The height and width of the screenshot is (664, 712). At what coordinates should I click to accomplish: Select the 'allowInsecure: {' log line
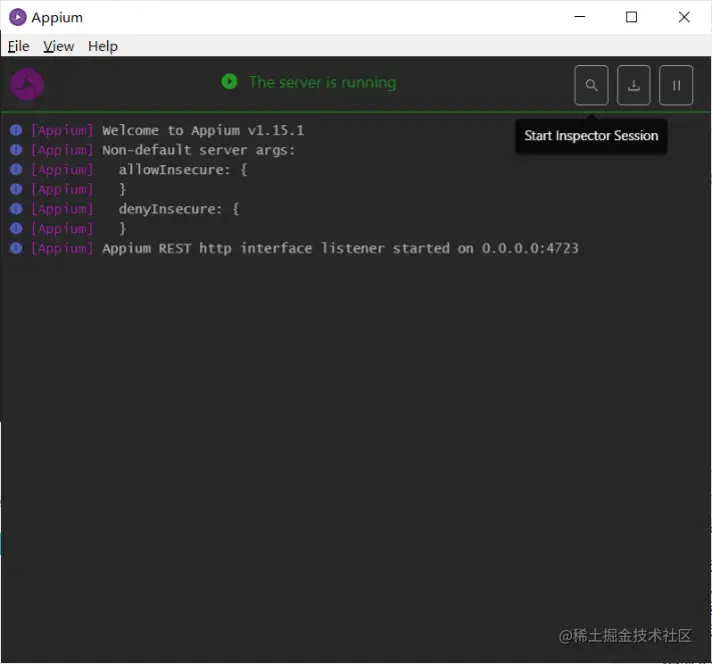point(183,170)
